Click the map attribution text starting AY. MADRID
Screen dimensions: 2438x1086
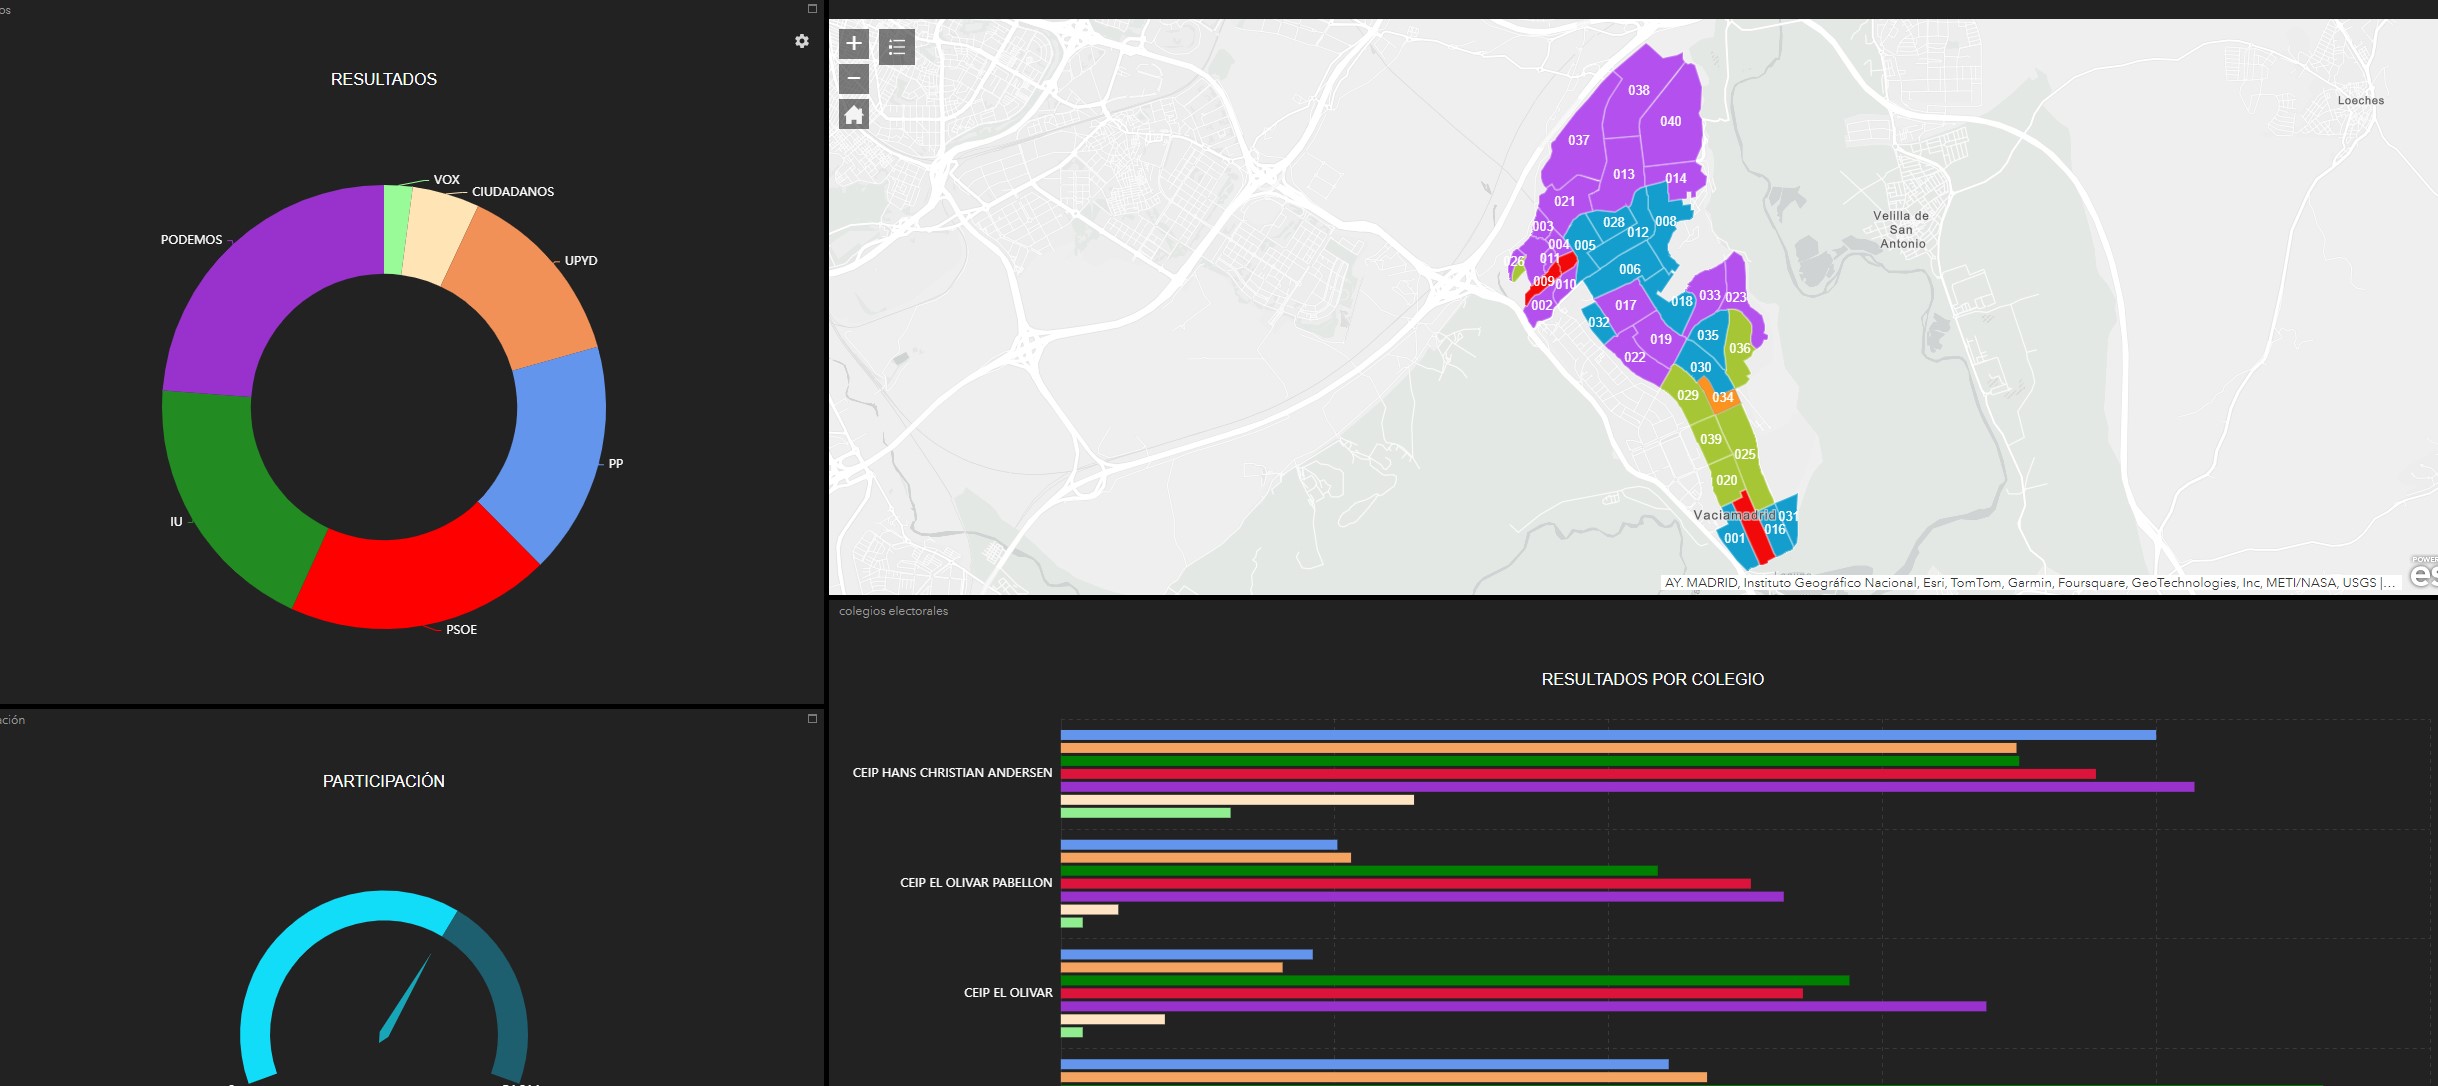point(2030,583)
